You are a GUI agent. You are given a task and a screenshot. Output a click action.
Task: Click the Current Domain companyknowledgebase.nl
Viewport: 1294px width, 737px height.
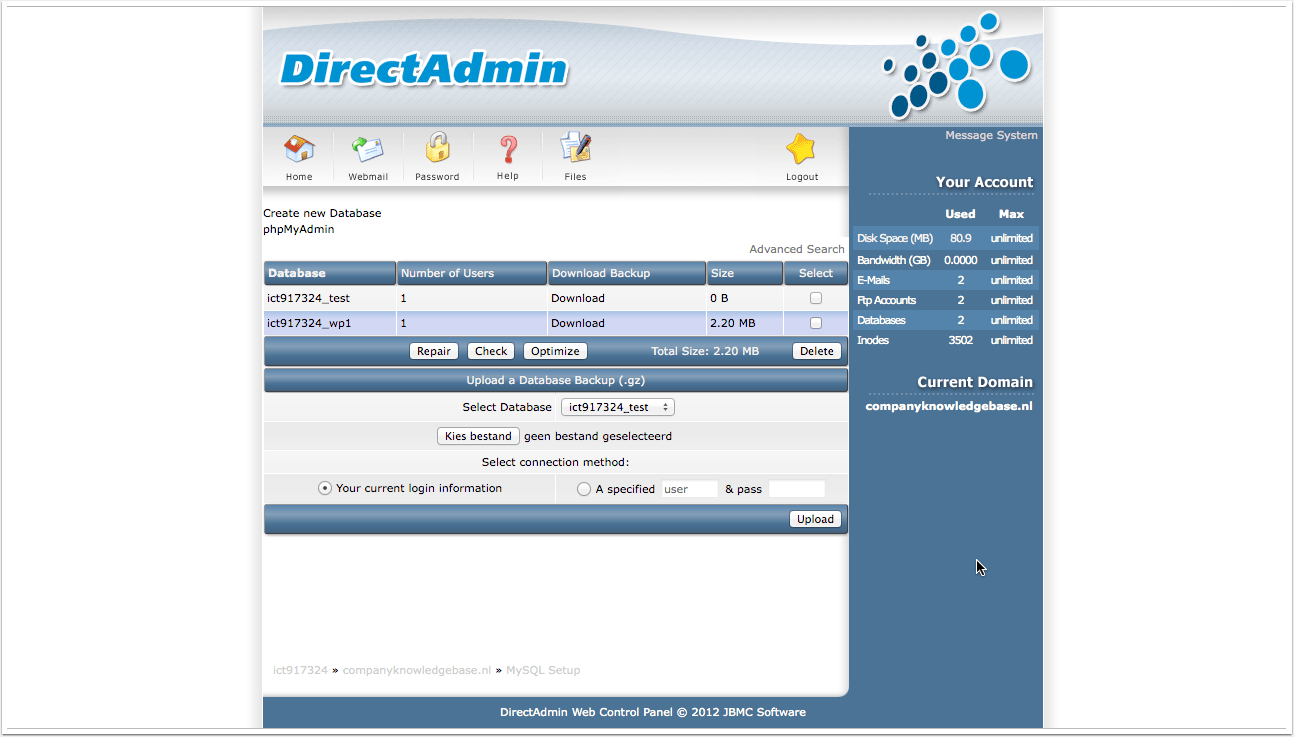(x=949, y=406)
